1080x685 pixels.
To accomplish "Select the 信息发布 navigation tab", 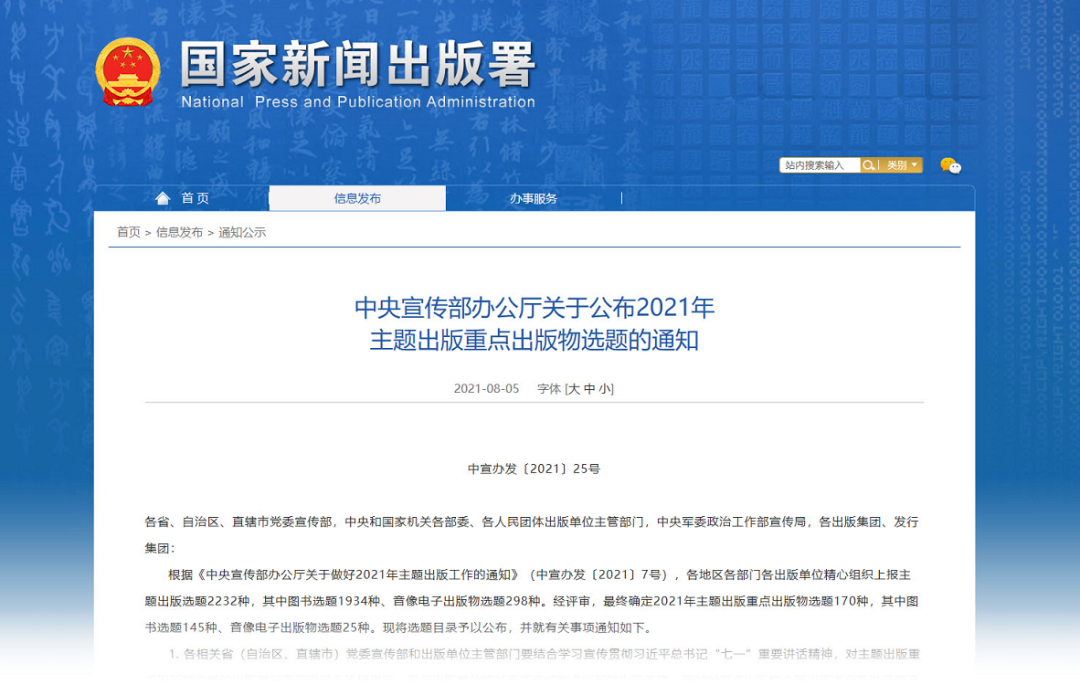I will (x=357, y=198).
